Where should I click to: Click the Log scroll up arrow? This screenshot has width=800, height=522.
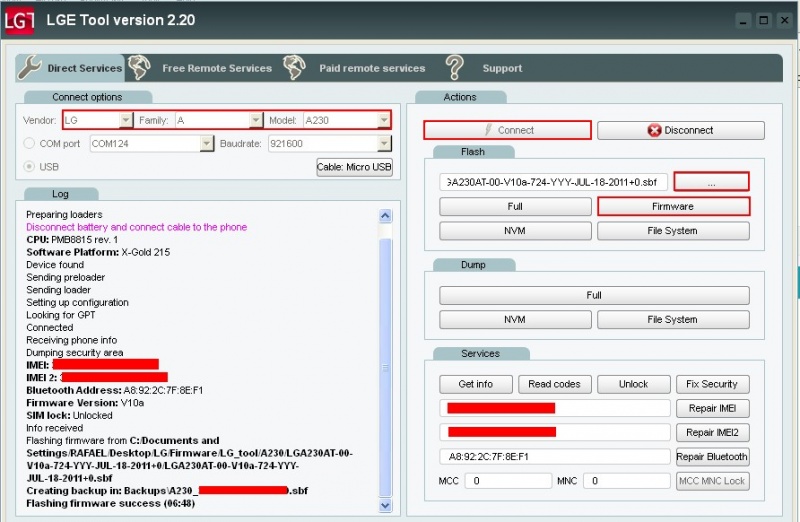coord(385,216)
